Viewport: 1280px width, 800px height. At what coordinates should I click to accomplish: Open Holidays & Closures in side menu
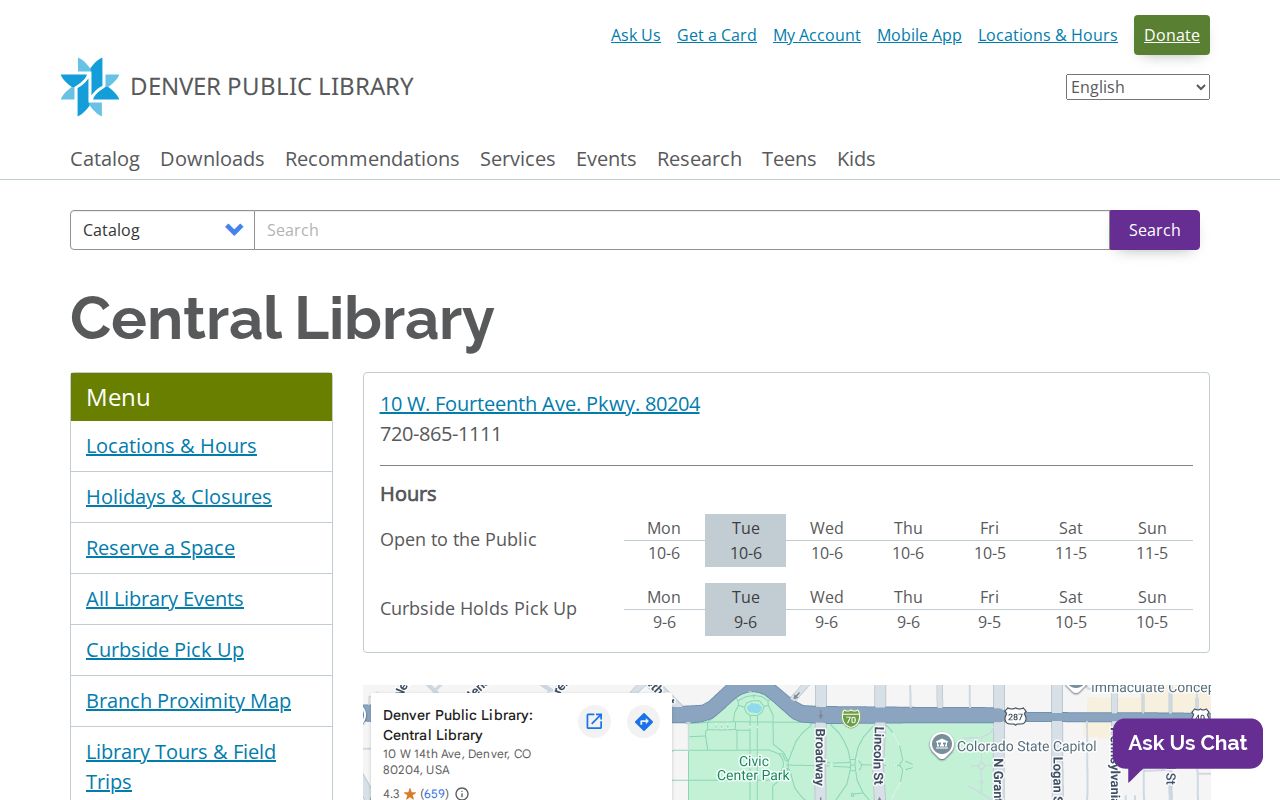click(179, 497)
